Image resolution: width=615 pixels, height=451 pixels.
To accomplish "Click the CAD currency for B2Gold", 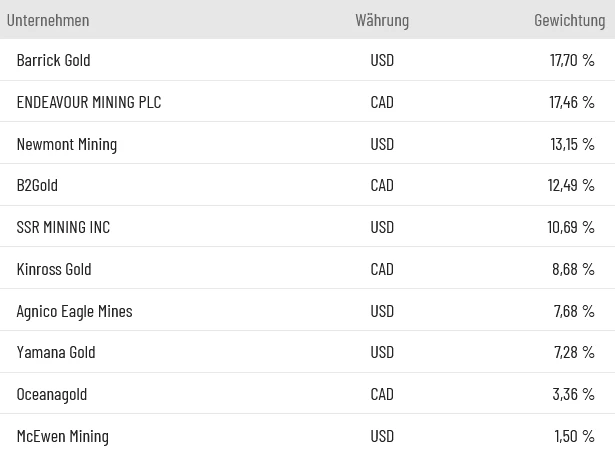I will (x=382, y=185).
